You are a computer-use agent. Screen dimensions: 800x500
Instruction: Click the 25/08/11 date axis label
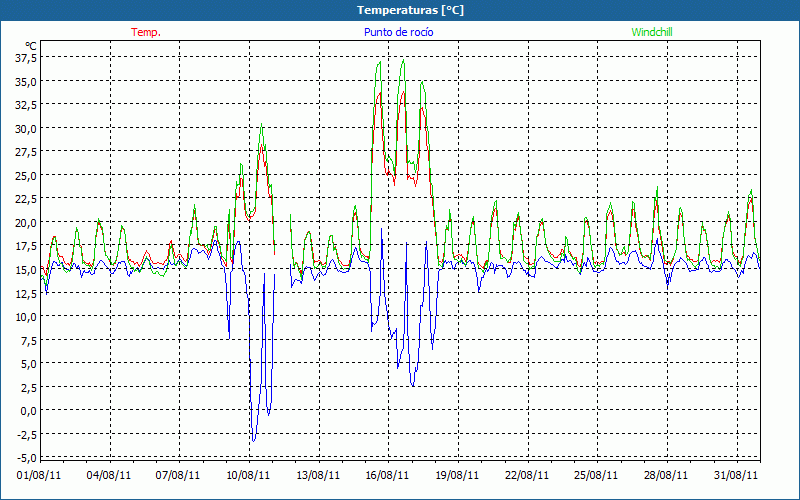[596, 475]
